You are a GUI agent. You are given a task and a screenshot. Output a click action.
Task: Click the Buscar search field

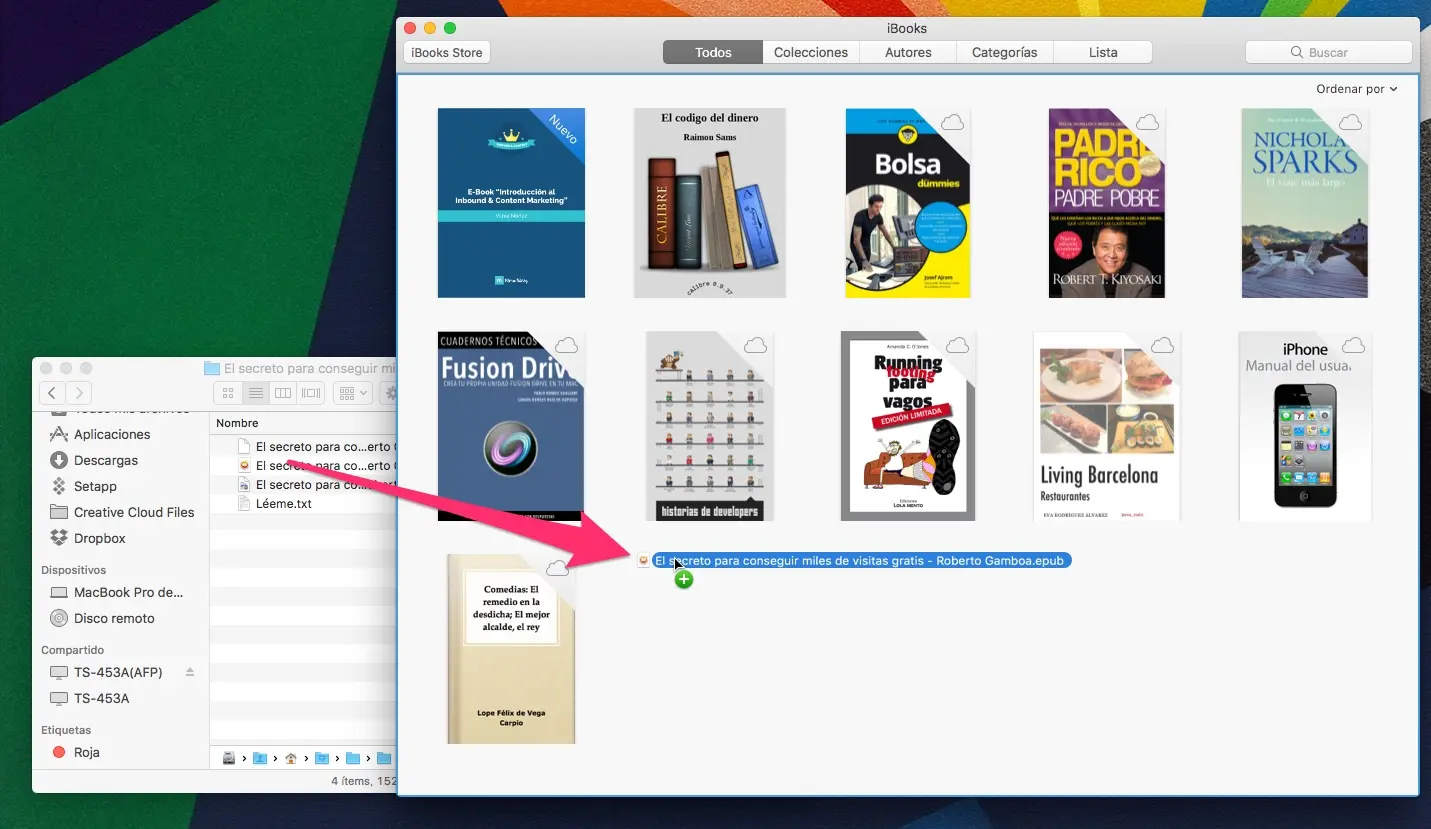1328,52
